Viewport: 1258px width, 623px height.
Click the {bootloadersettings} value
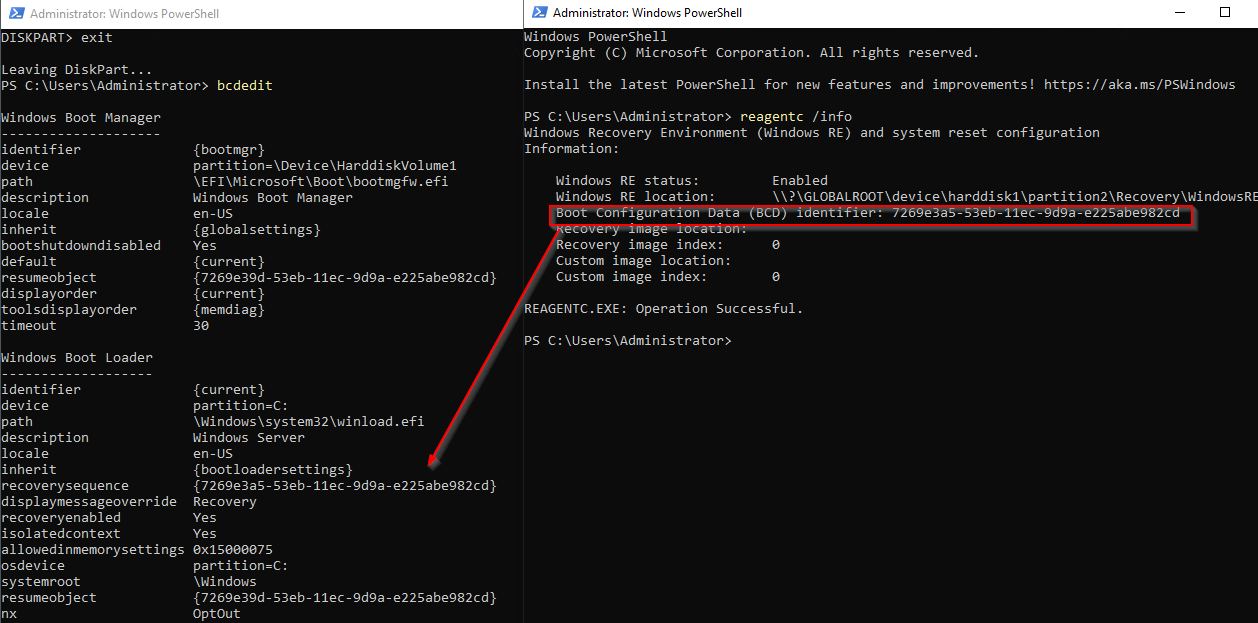click(273, 470)
